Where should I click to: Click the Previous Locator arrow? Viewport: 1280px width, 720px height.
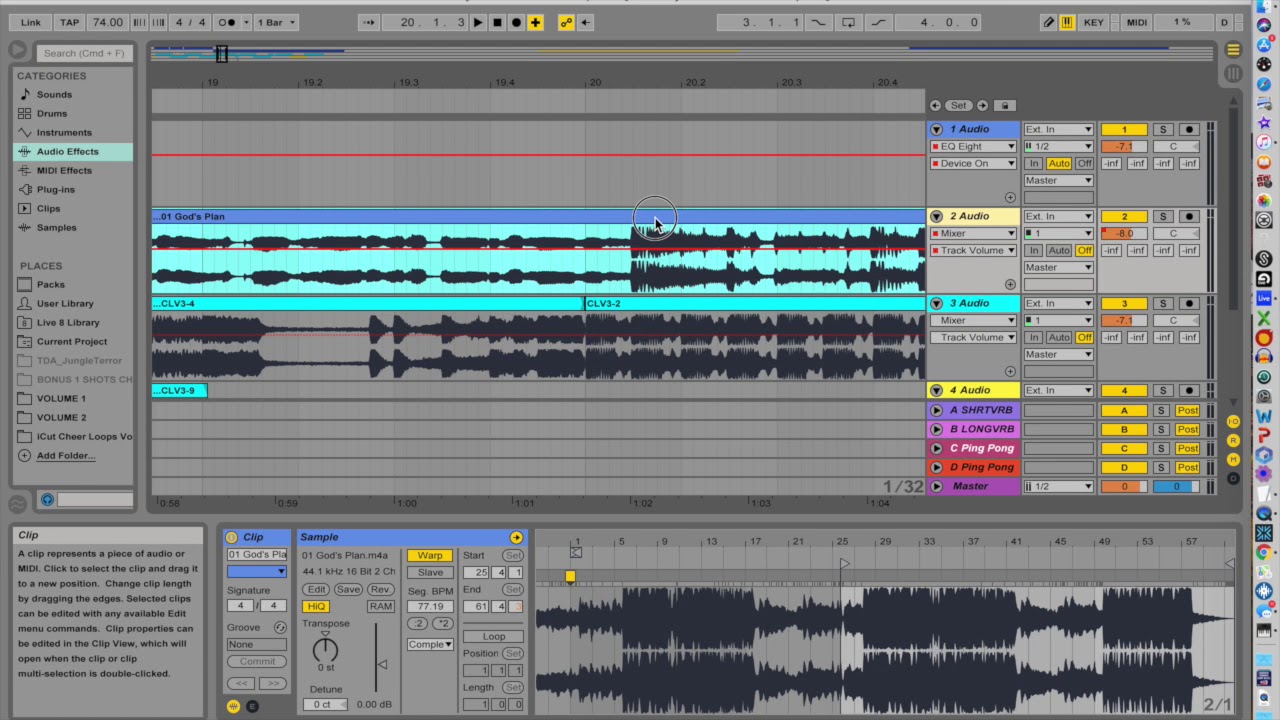point(935,105)
